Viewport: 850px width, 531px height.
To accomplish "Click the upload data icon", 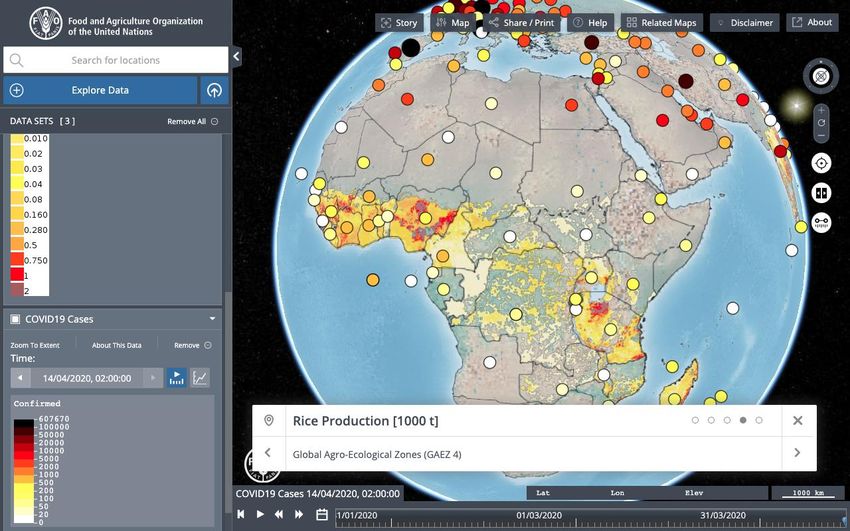I will pyautogui.click(x=215, y=90).
